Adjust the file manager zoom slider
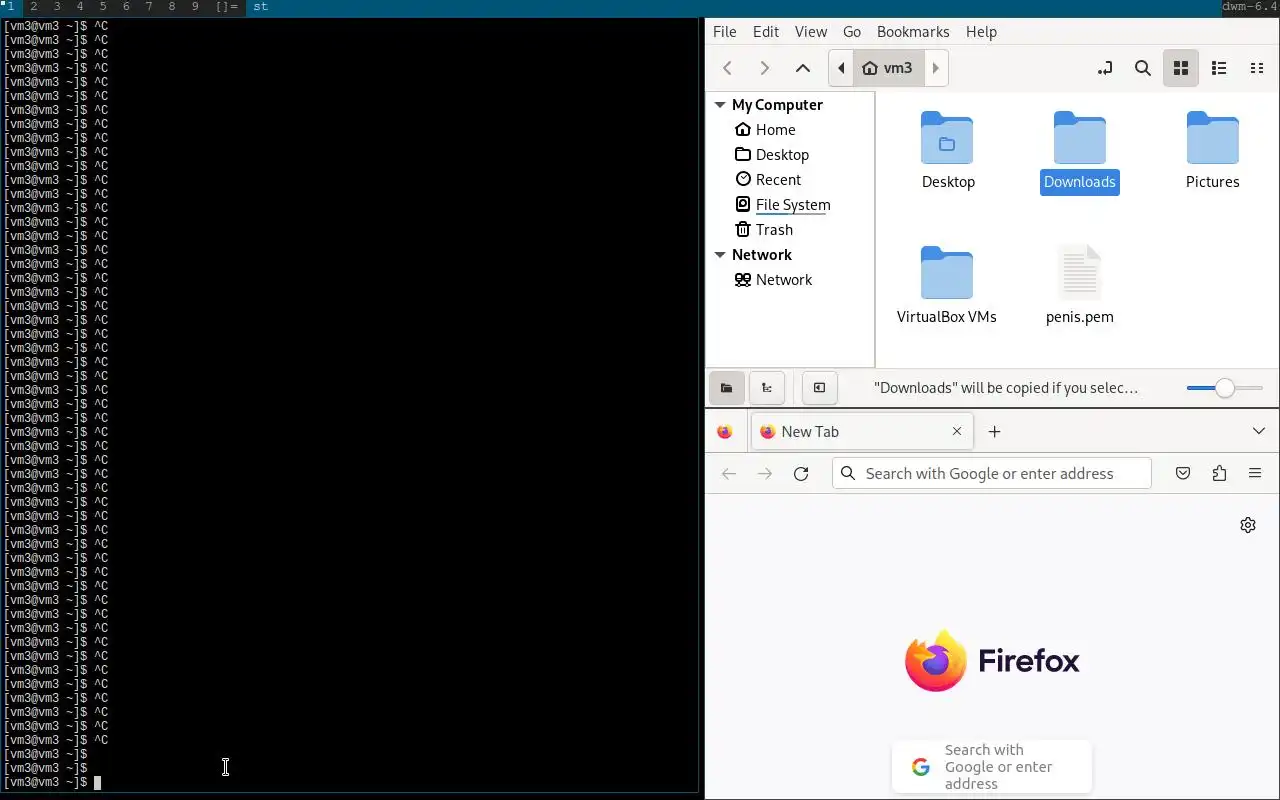Screen dimensions: 1280x800 point(1225,388)
